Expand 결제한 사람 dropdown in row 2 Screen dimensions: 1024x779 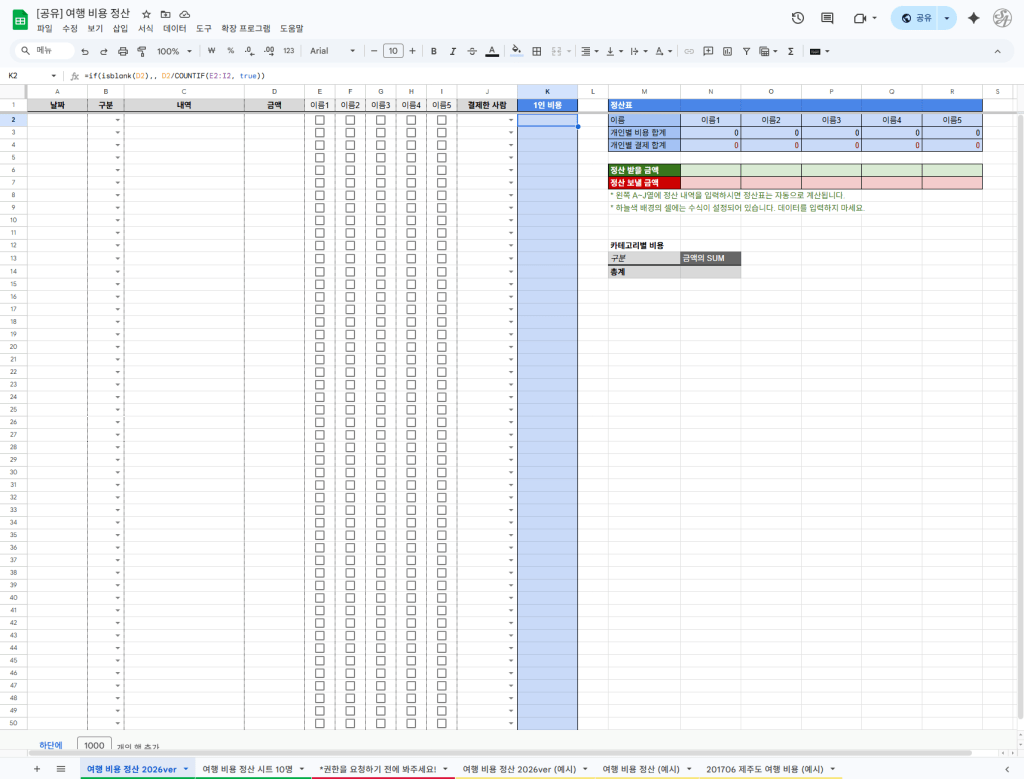(x=510, y=121)
